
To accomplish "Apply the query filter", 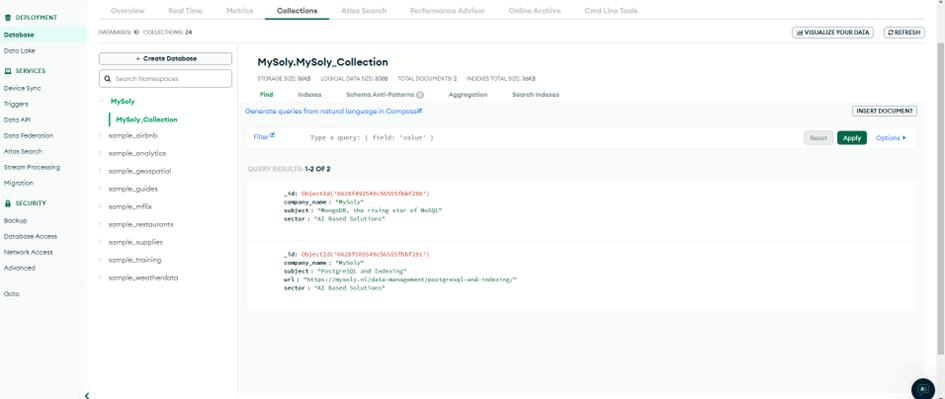I will click(x=852, y=138).
